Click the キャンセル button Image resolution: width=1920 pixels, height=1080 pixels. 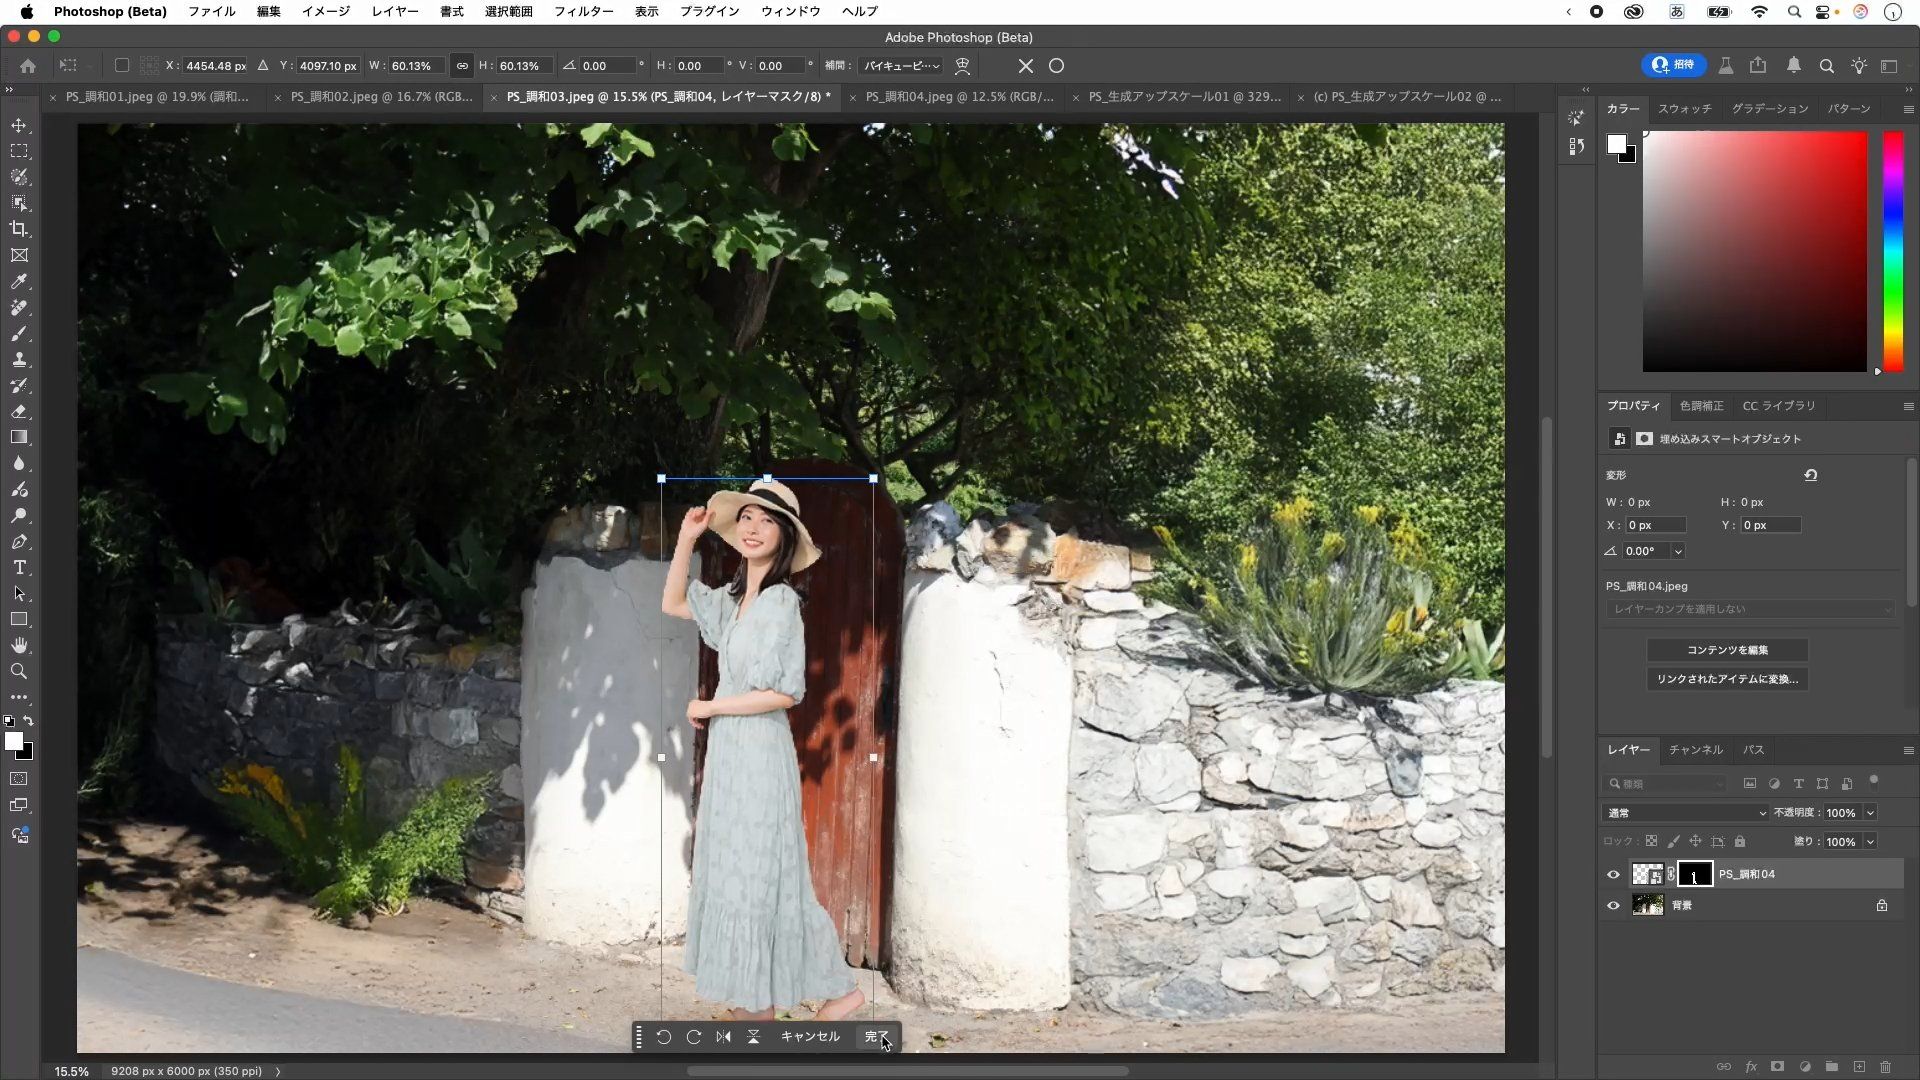pyautogui.click(x=809, y=1037)
